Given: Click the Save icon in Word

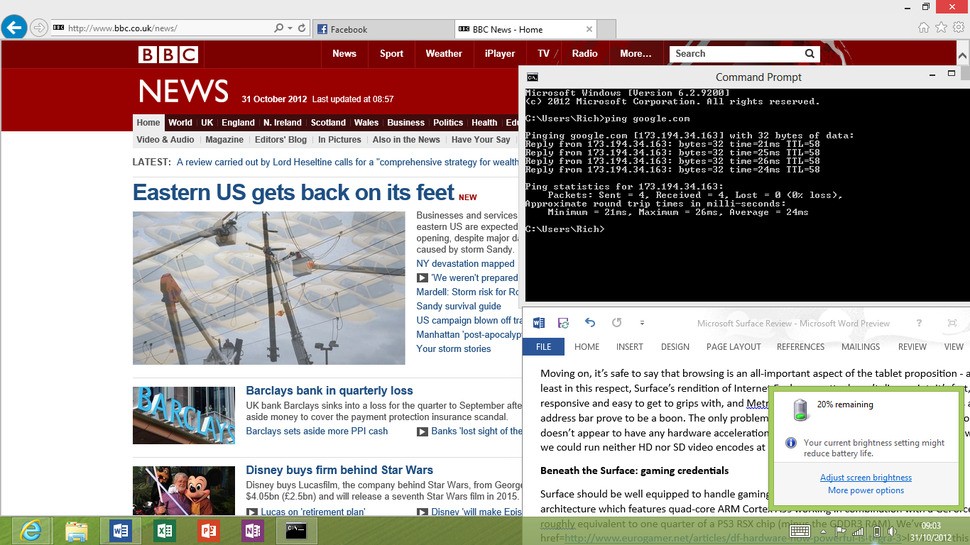Looking at the screenshot, I should [x=563, y=323].
